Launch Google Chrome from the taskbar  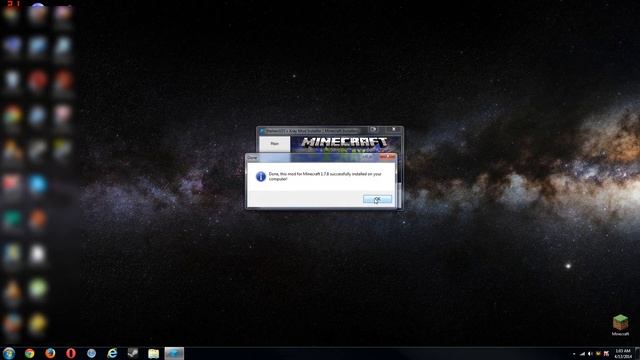coord(29,353)
